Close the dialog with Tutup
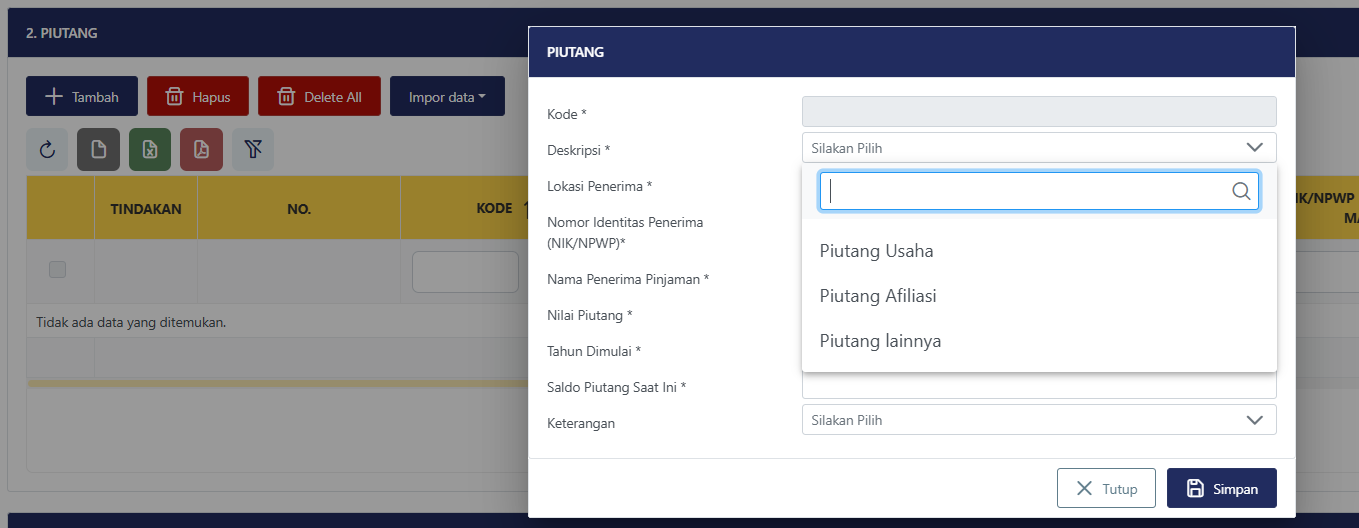The width and height of the screenshot is (1359, 528). tap(1106, 488)
